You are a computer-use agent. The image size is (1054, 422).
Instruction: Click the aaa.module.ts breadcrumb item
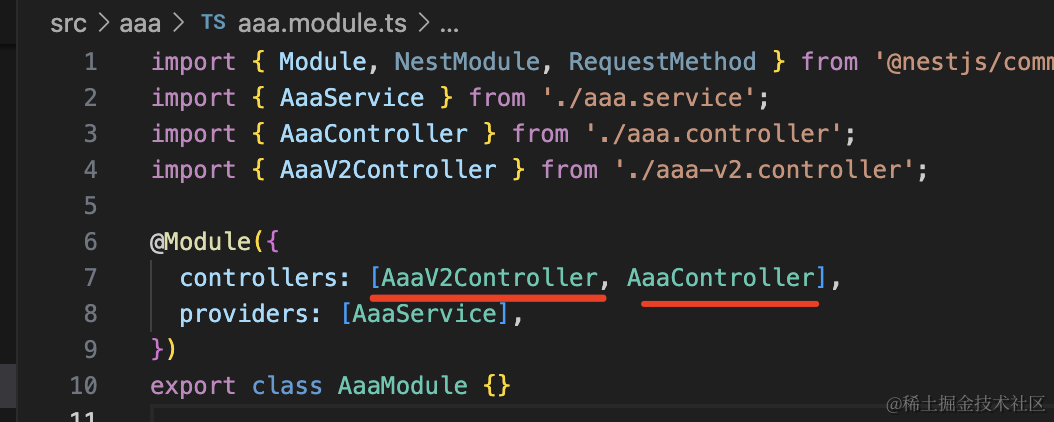pos(319,22)
